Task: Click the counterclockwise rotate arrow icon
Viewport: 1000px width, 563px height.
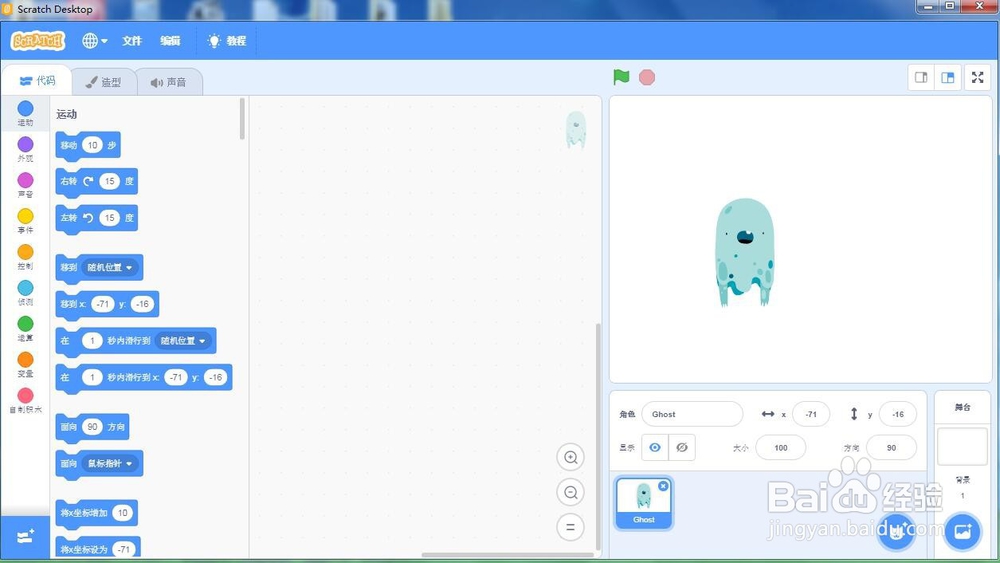Action: tap(88, 218)
